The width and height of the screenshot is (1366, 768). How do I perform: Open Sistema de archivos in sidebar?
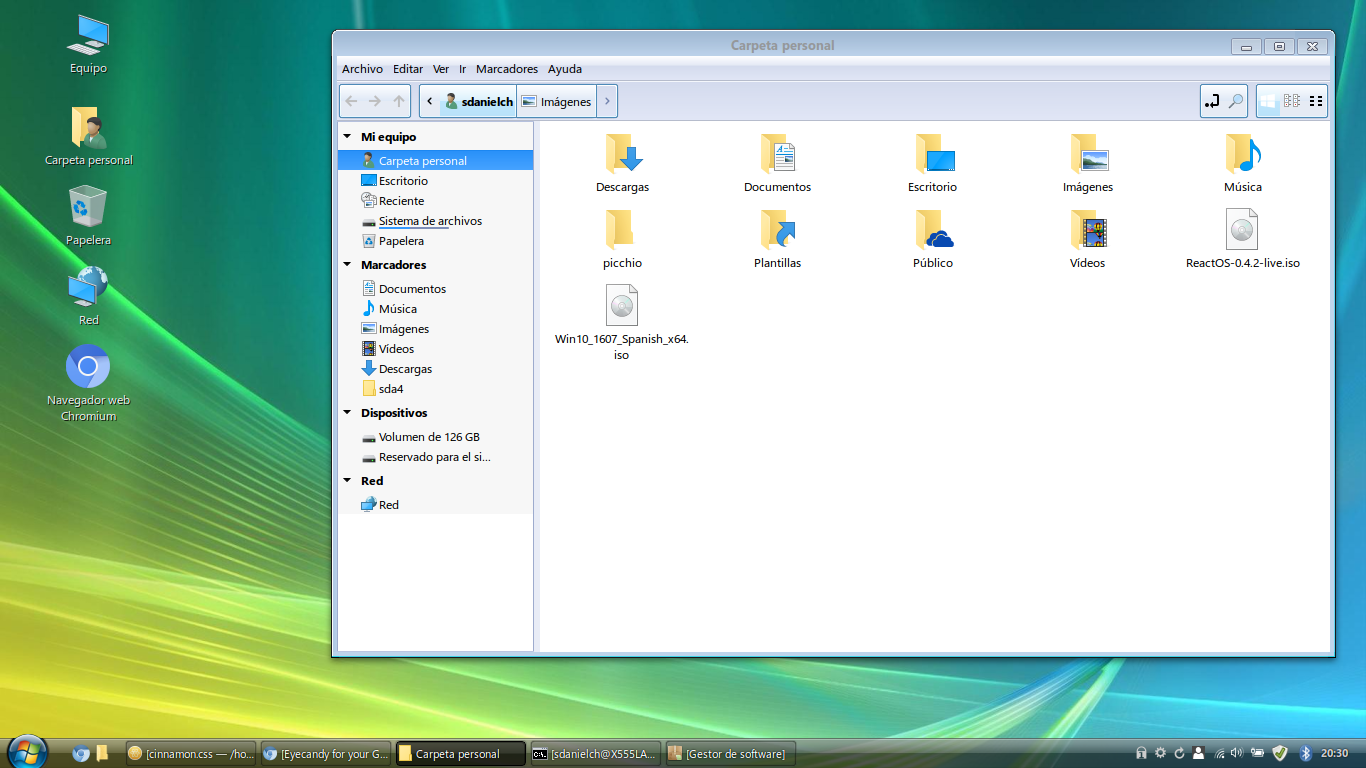tap(435, 221)
